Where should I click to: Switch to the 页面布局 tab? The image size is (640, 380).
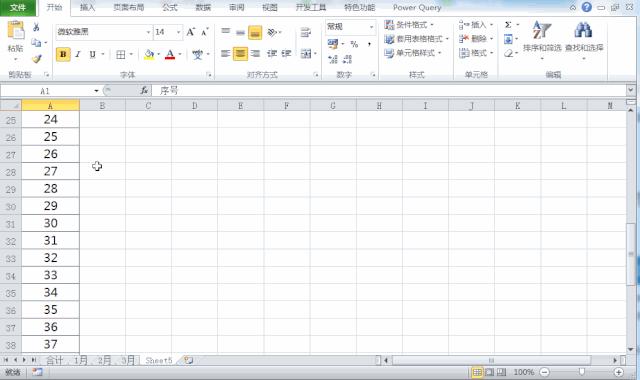[129, 7]
